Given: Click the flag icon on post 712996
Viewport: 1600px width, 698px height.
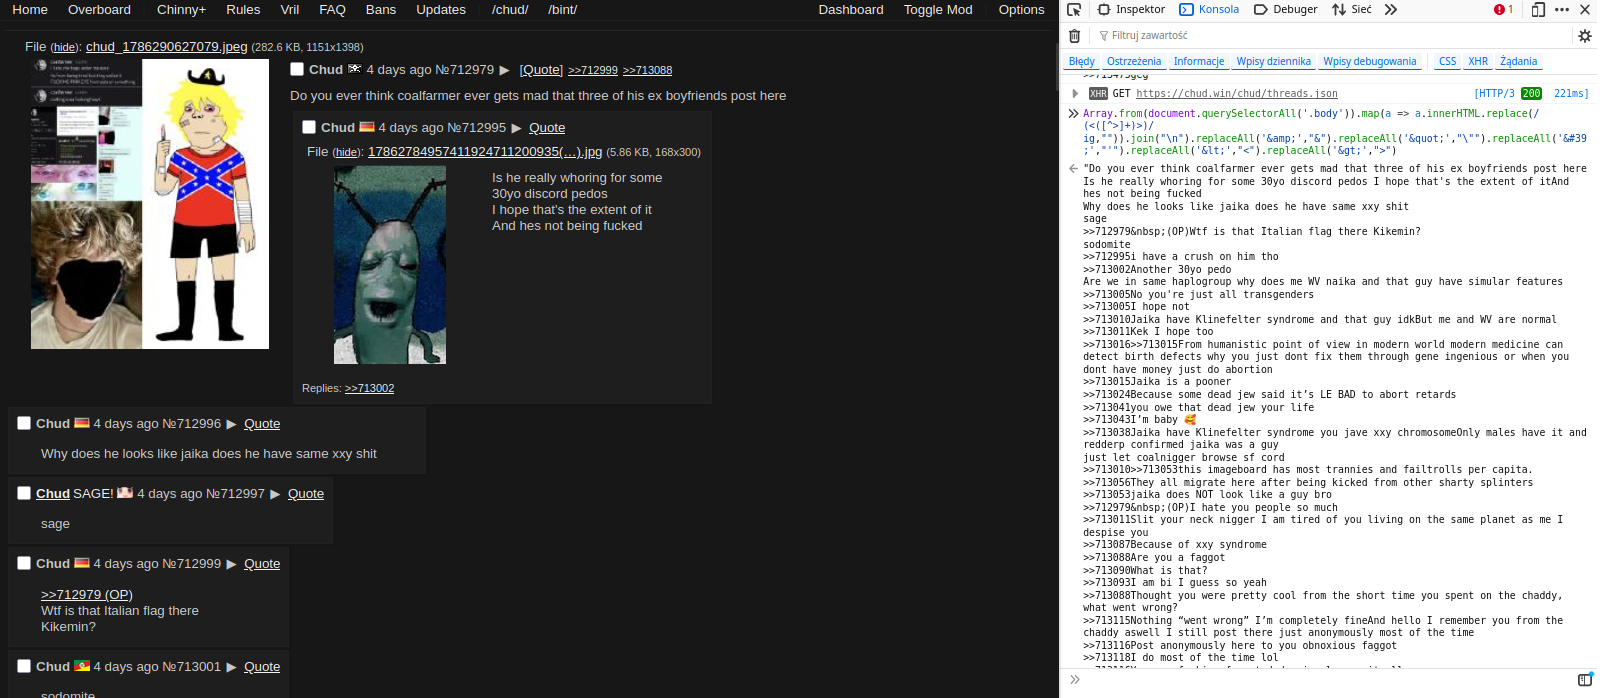Looking at the screenshot, I should (82, 423).
